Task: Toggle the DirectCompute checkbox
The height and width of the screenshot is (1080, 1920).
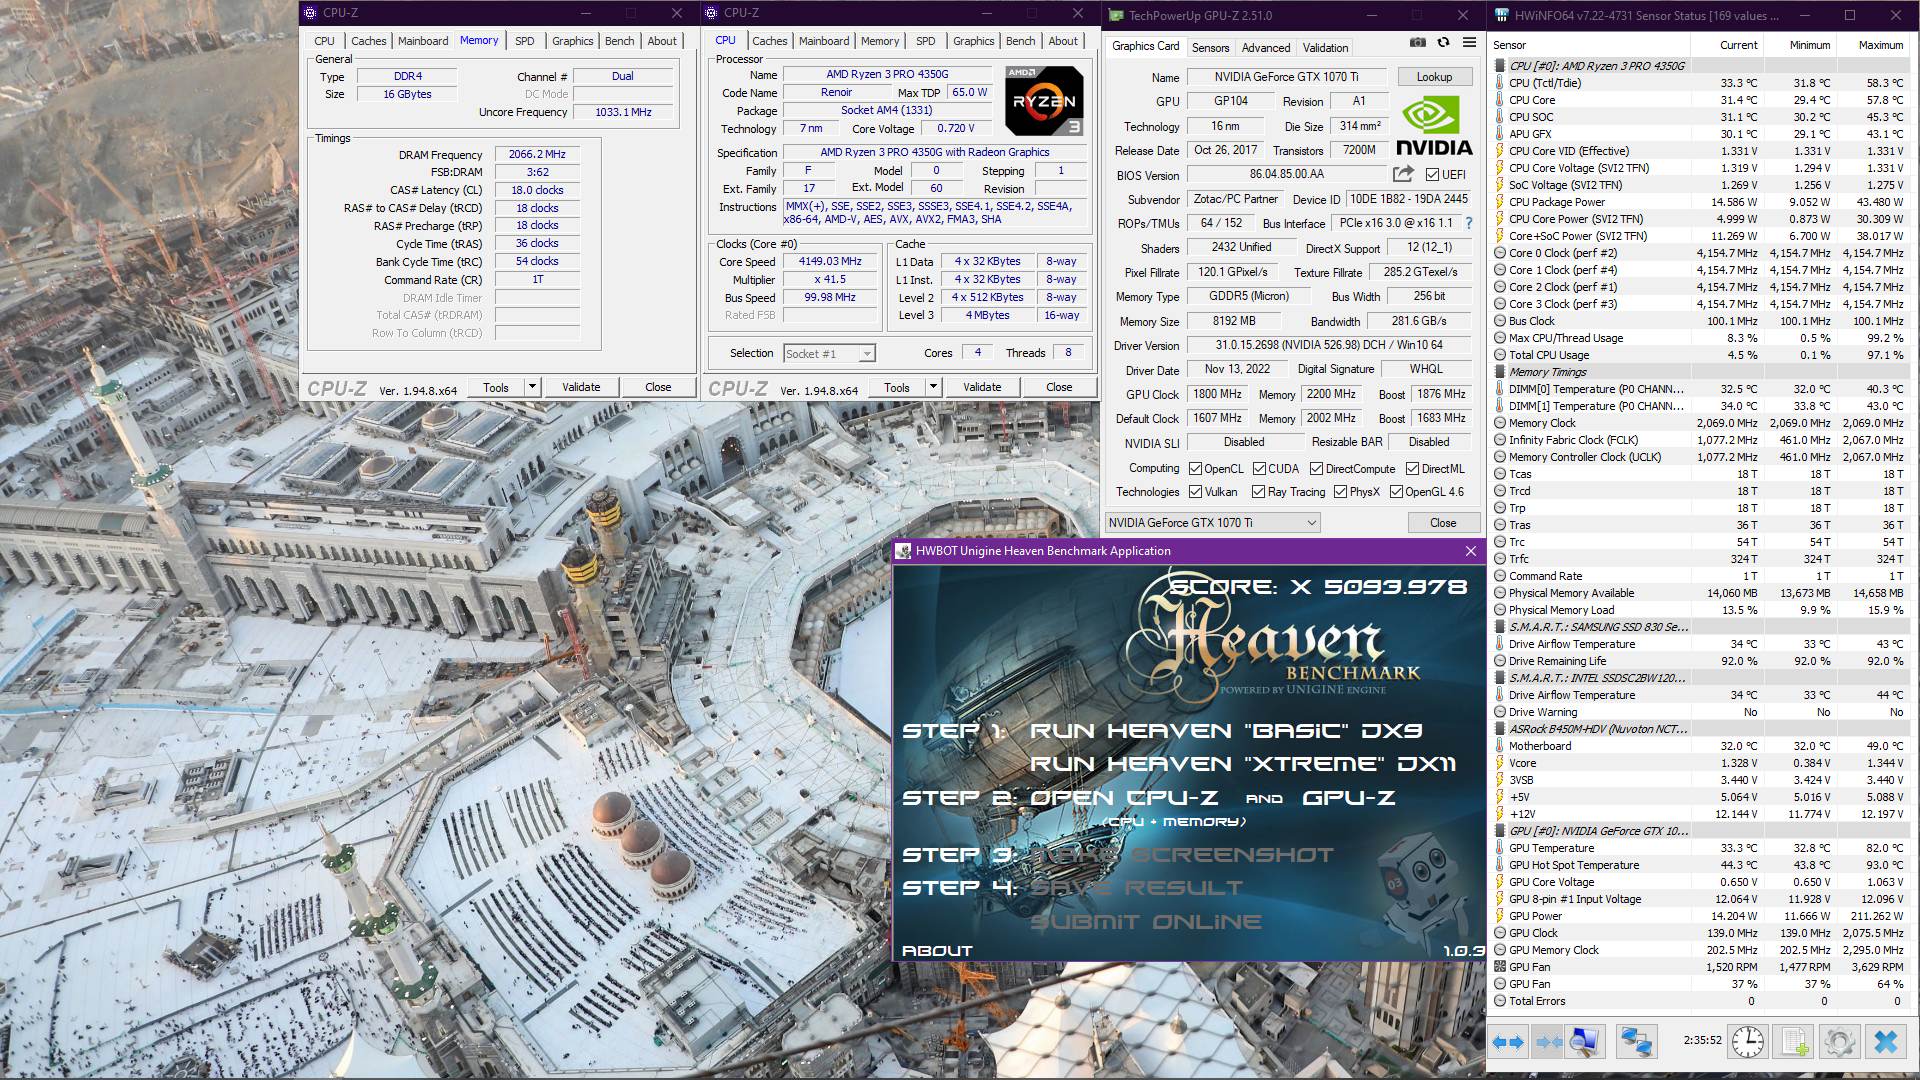Action: (1316, 468)
